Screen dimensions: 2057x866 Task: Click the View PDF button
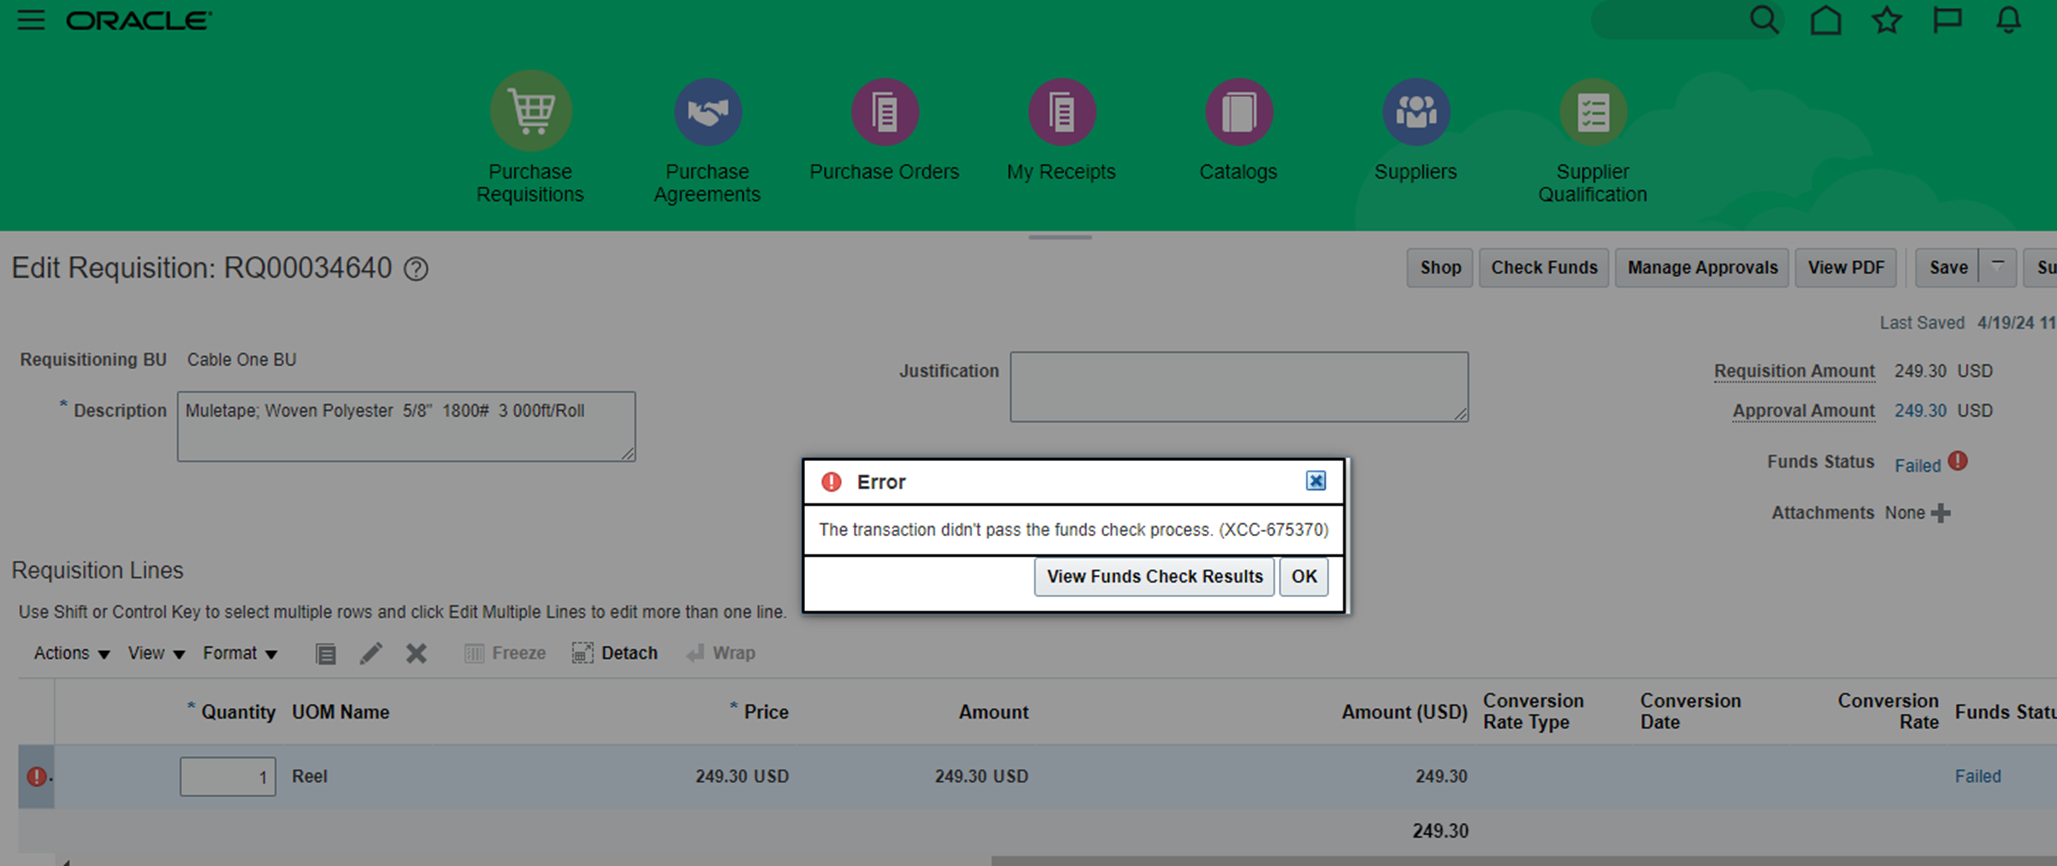[1846, 268]
